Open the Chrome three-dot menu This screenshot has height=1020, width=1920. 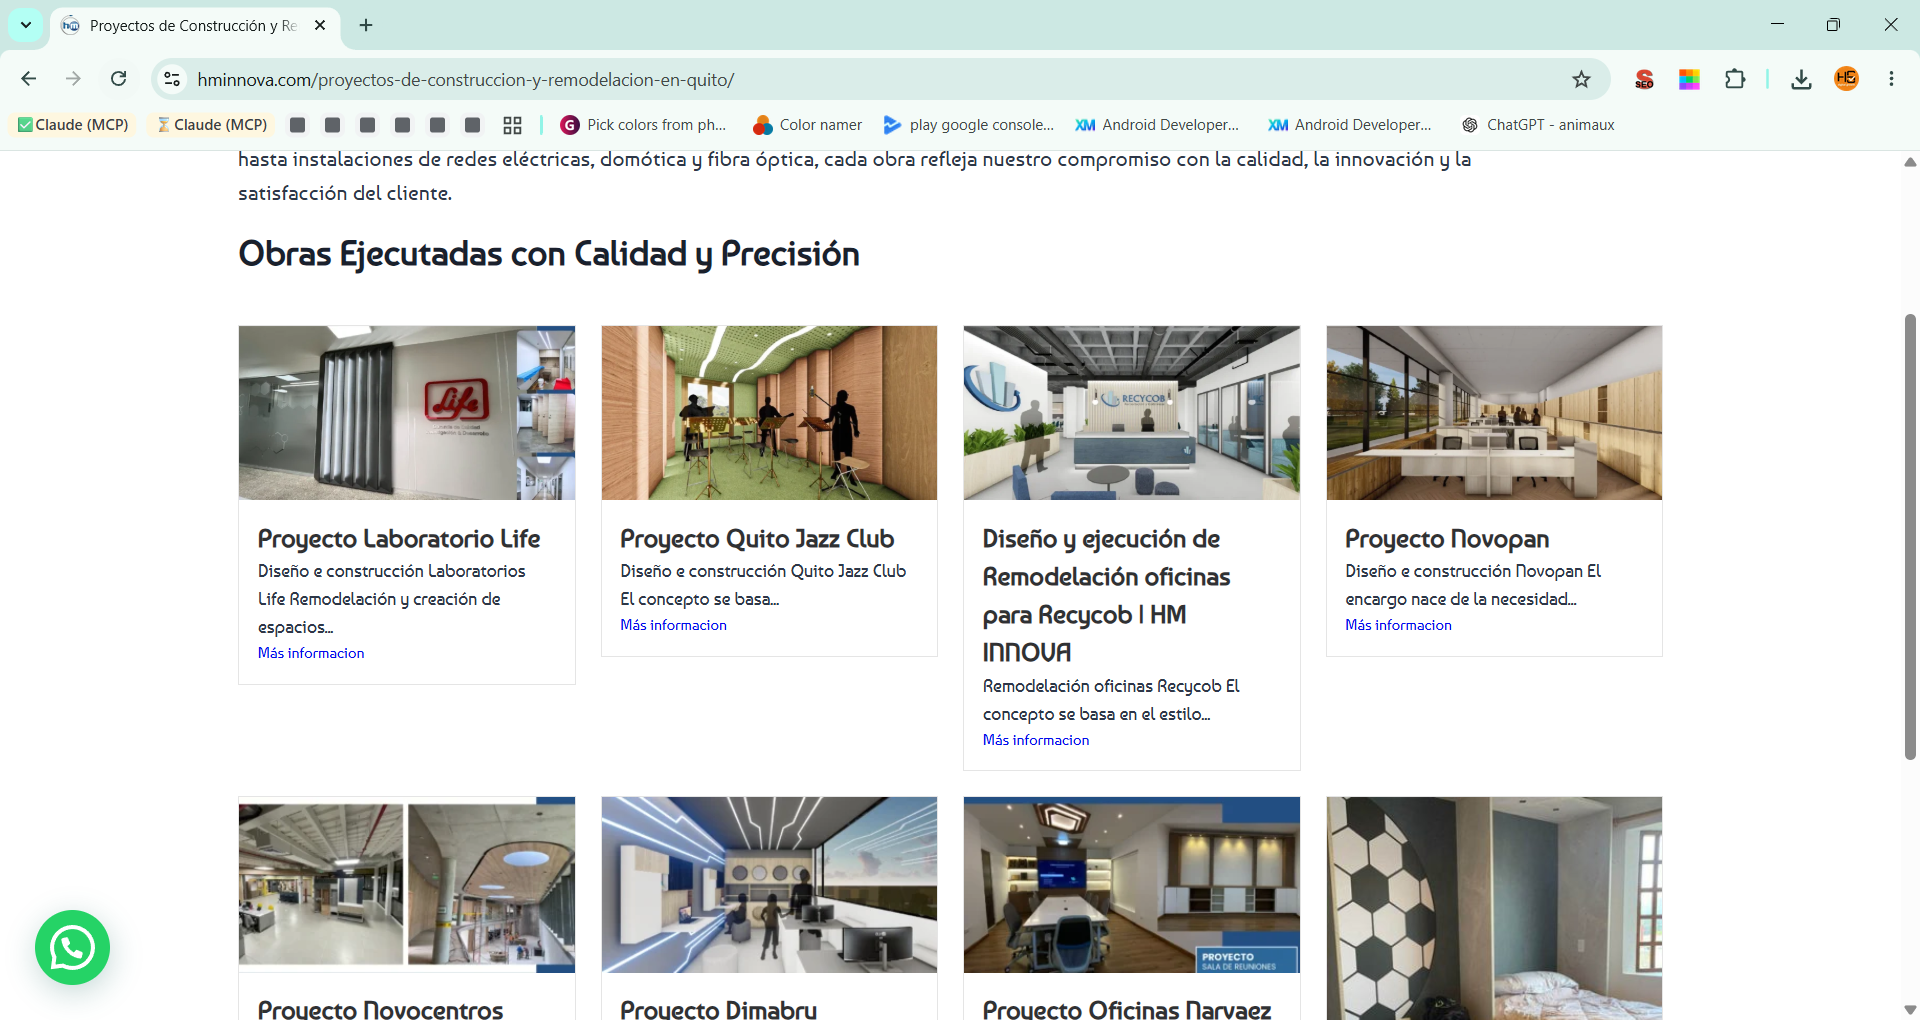(1891, 79)
